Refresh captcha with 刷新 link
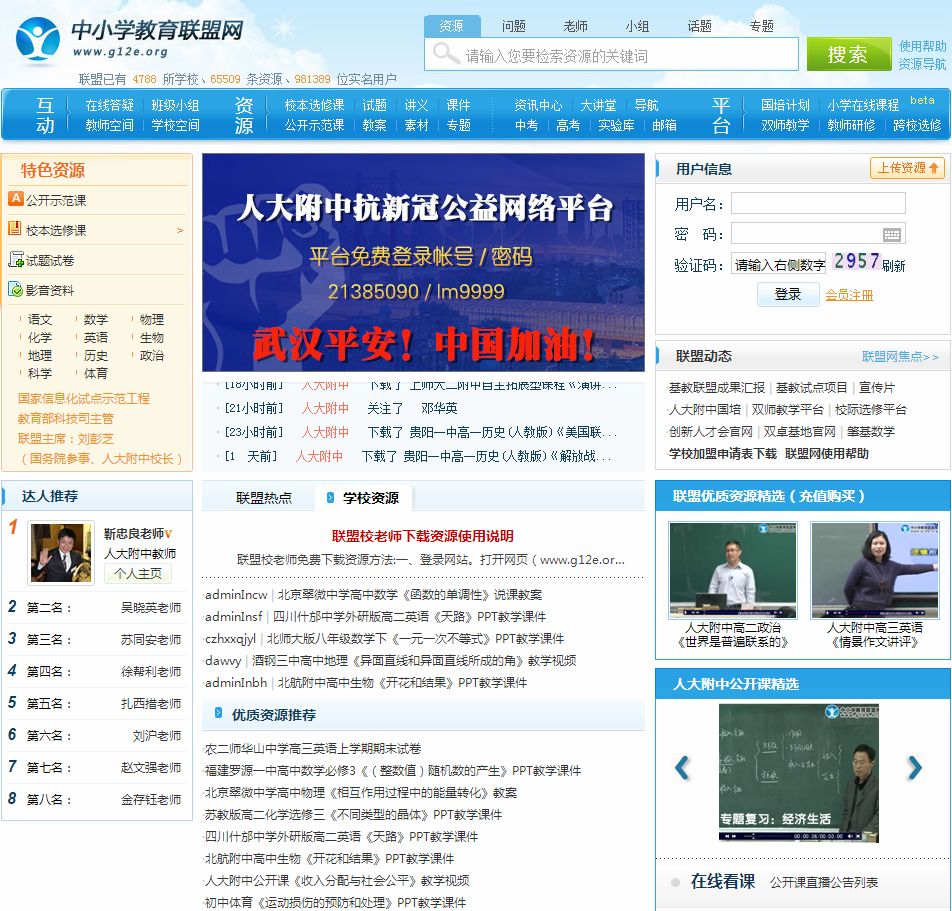The image size is (952, 911). pos(894,265)
